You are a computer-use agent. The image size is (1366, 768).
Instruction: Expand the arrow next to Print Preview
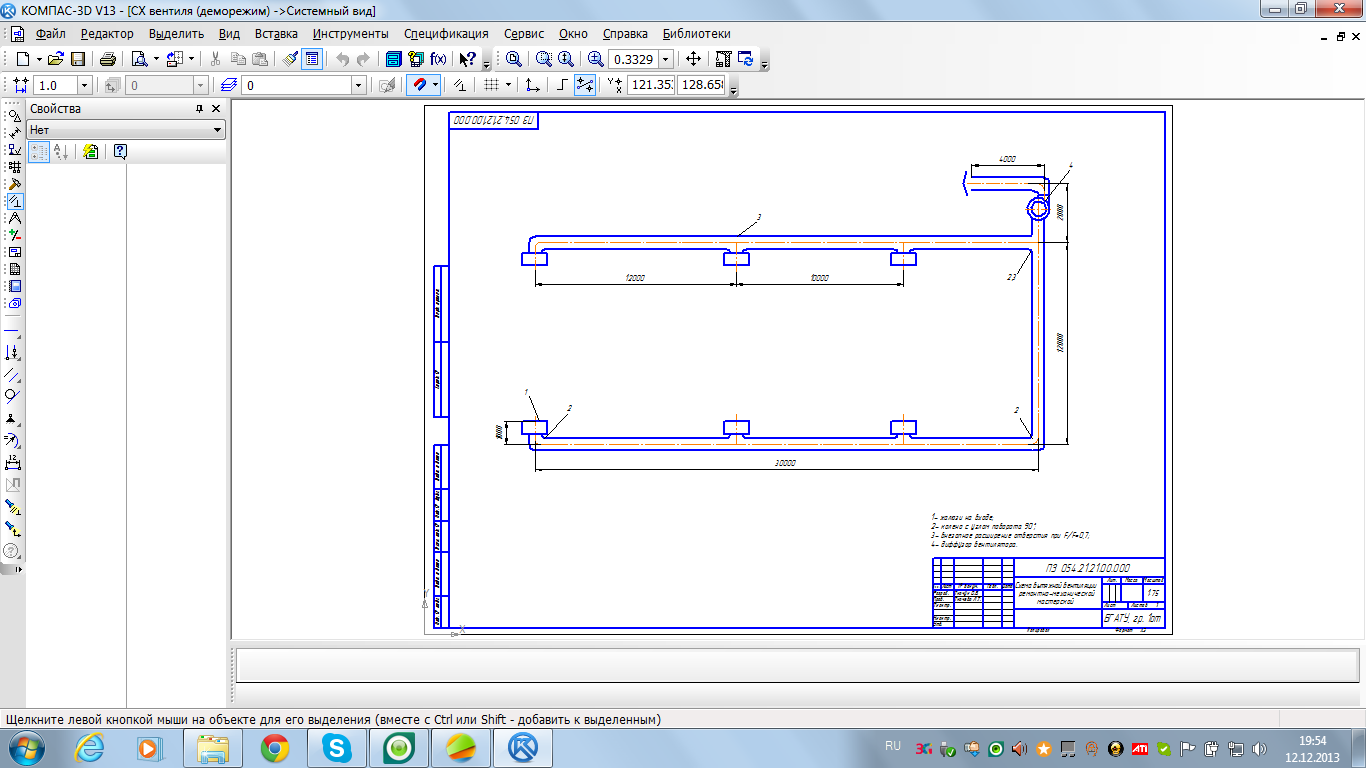pyautogui.click(x=156, y=59)
